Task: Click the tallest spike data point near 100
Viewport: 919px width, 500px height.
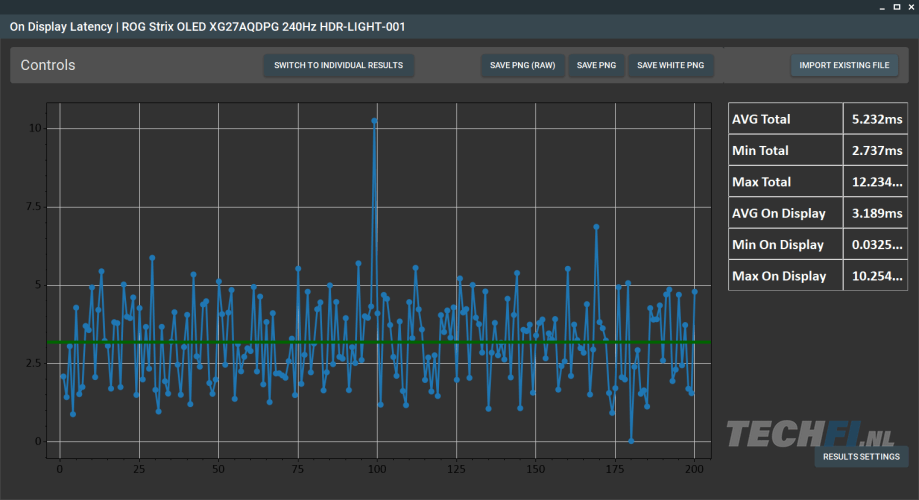Action: click(x=374, y=121)
